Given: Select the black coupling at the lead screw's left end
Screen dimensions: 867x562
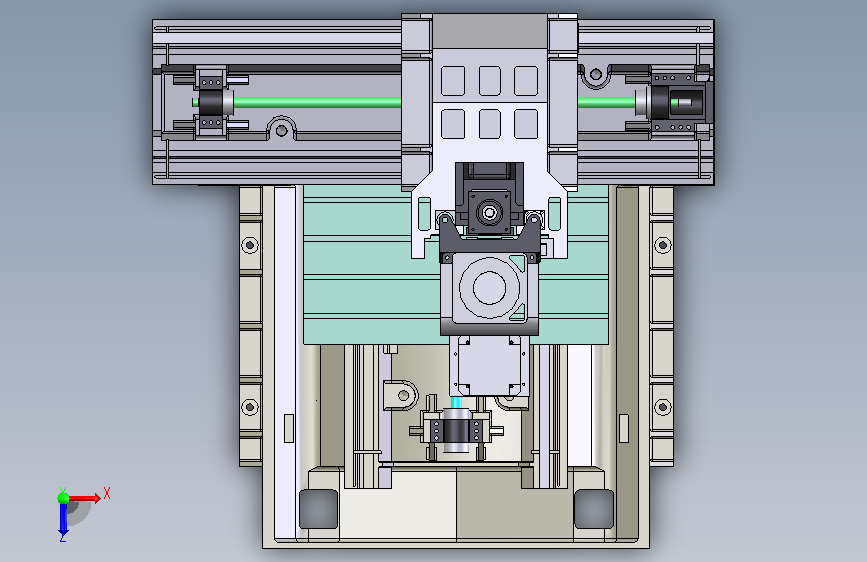Looking at the screenshot, I should click(x=210, y=102).
